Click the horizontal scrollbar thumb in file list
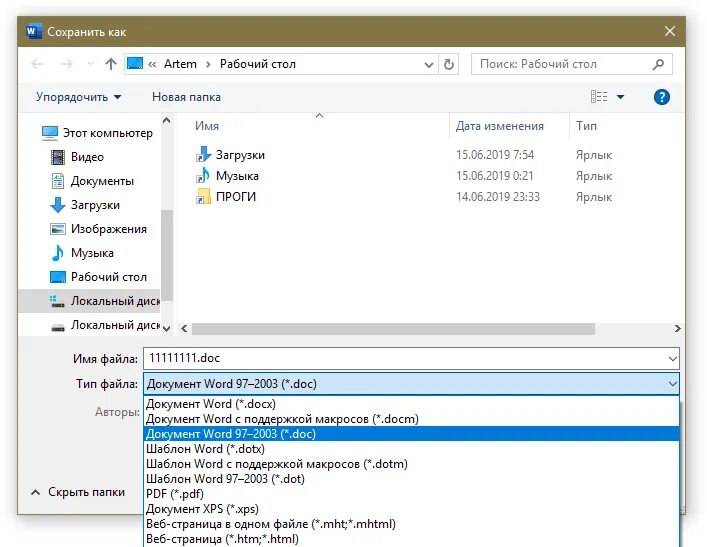 393,329
